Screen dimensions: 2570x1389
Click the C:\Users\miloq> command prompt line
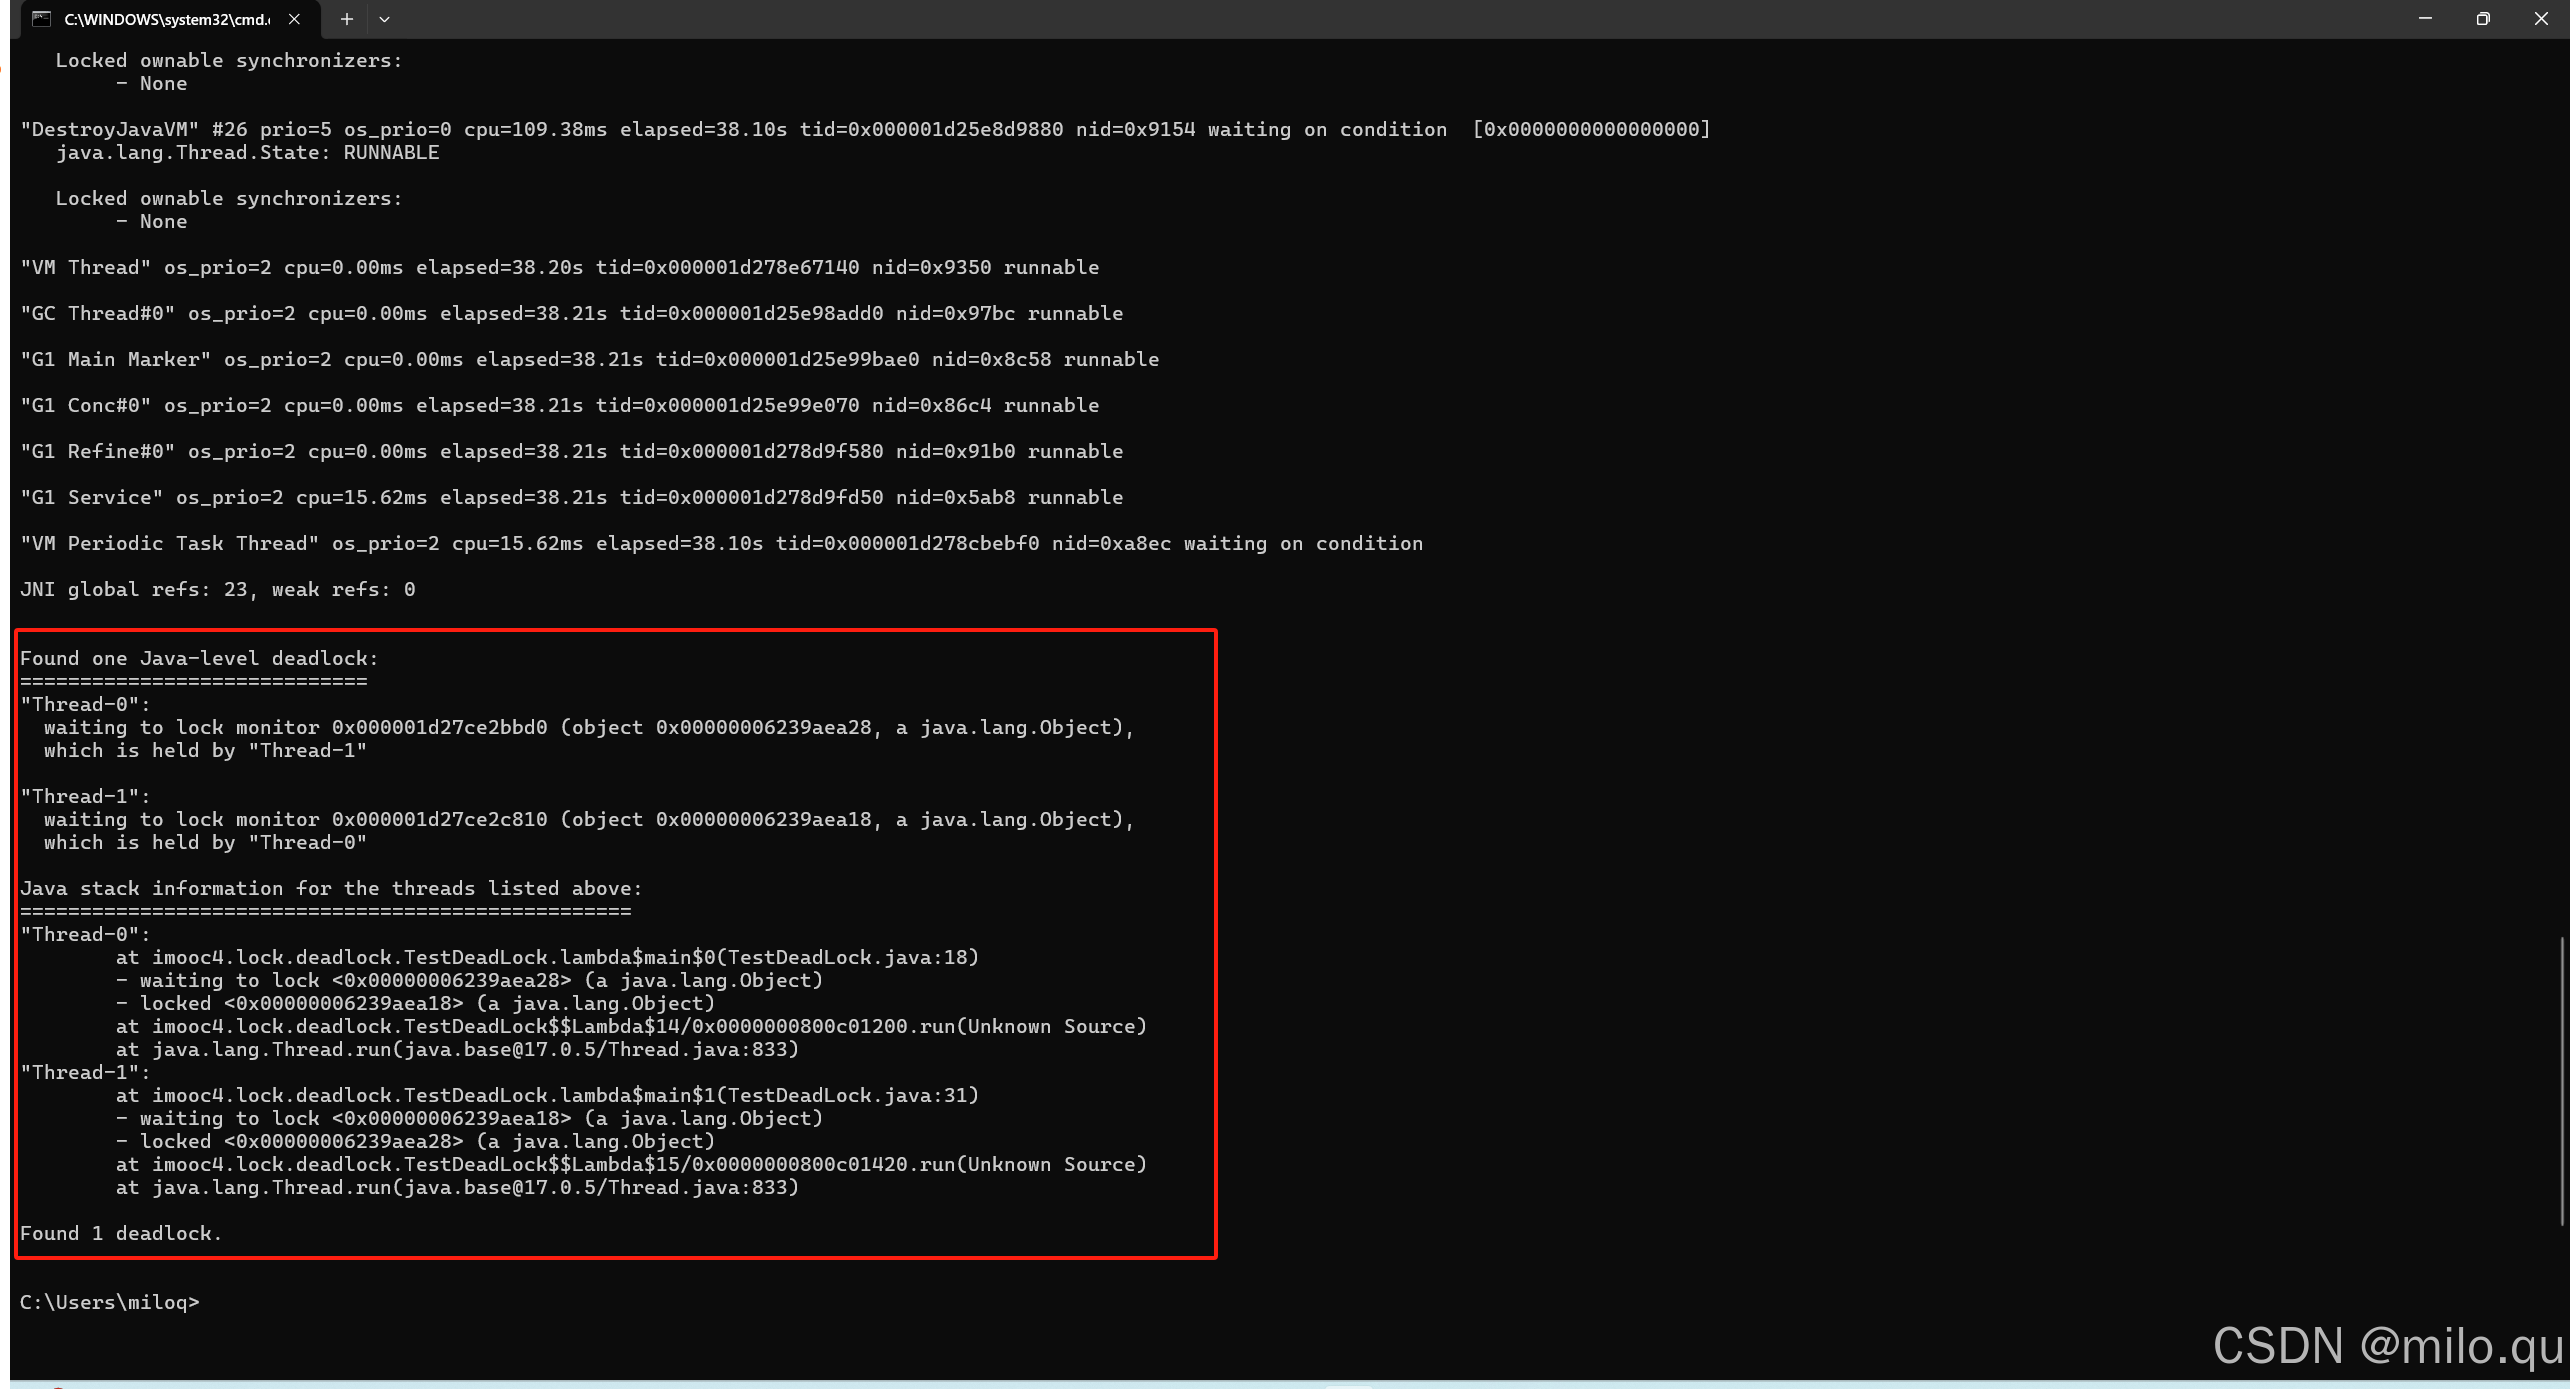110,1302
